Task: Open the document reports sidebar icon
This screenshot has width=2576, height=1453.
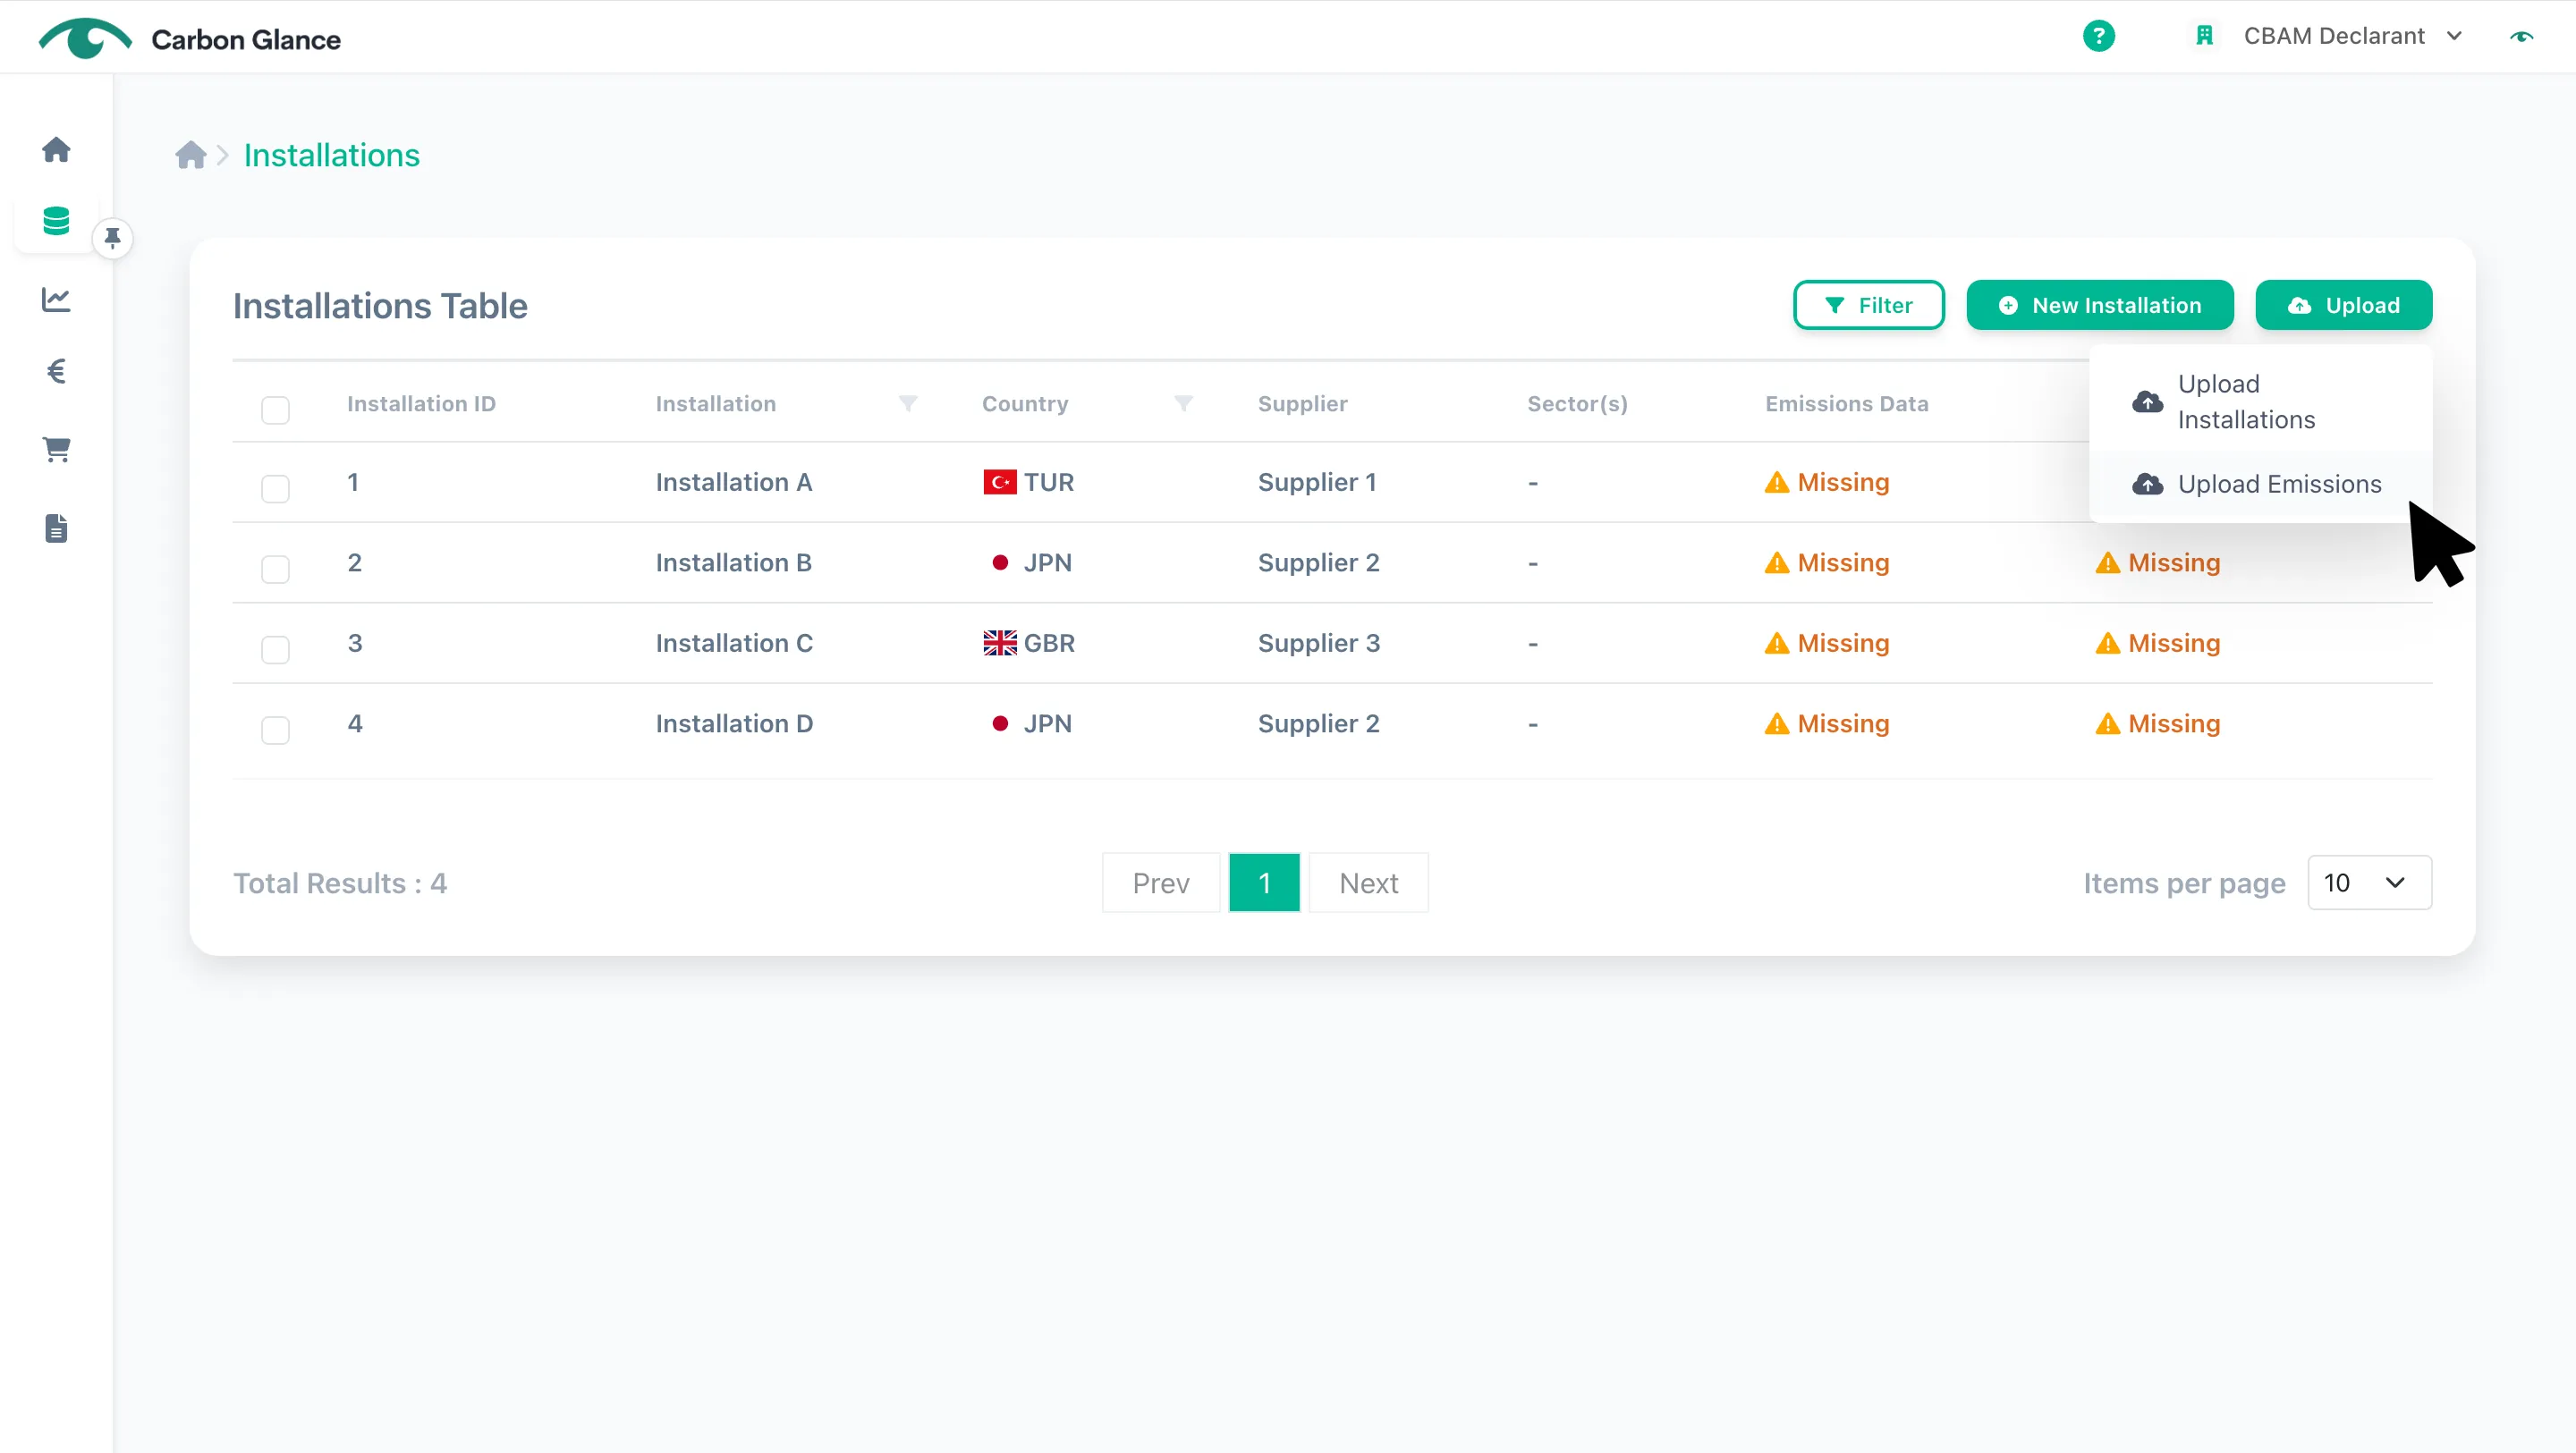Action: click(56, 528)
